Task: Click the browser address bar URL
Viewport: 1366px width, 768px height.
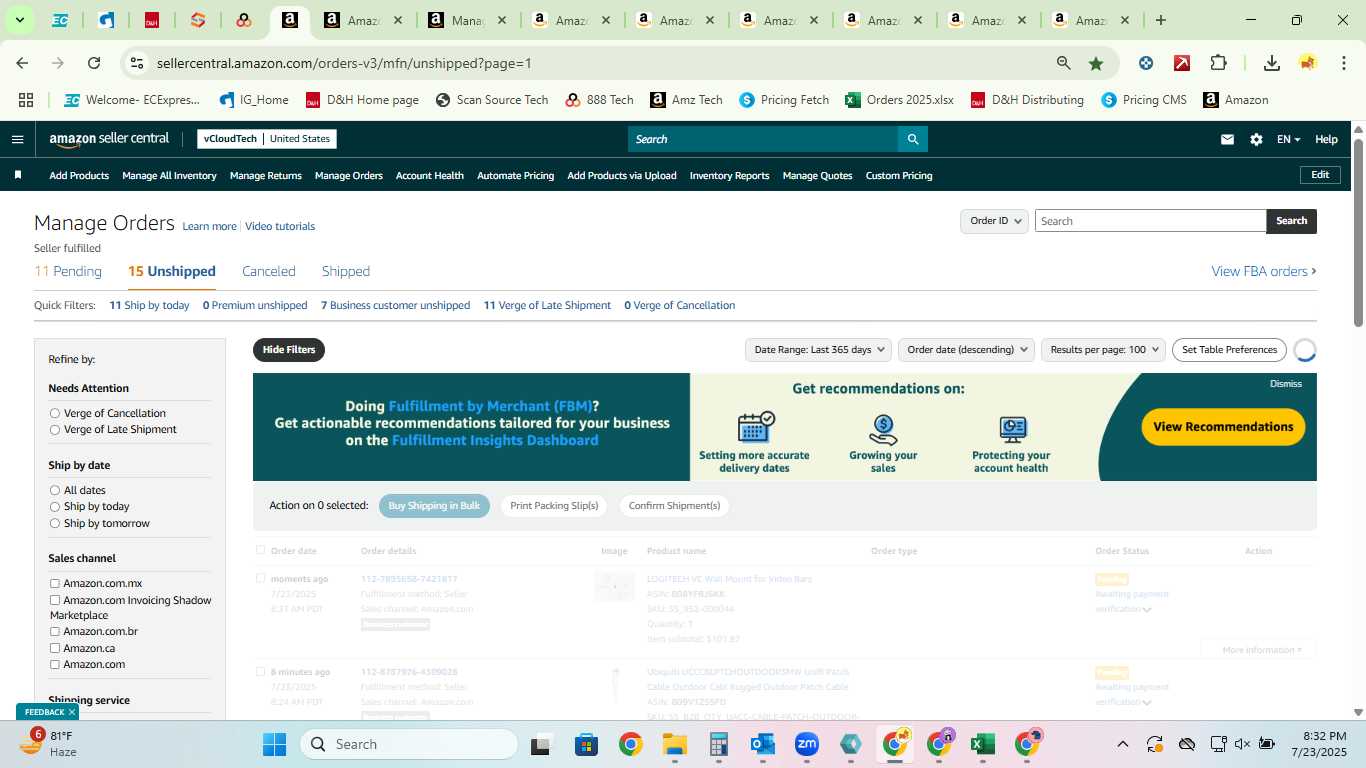Action: coord(344,63)
